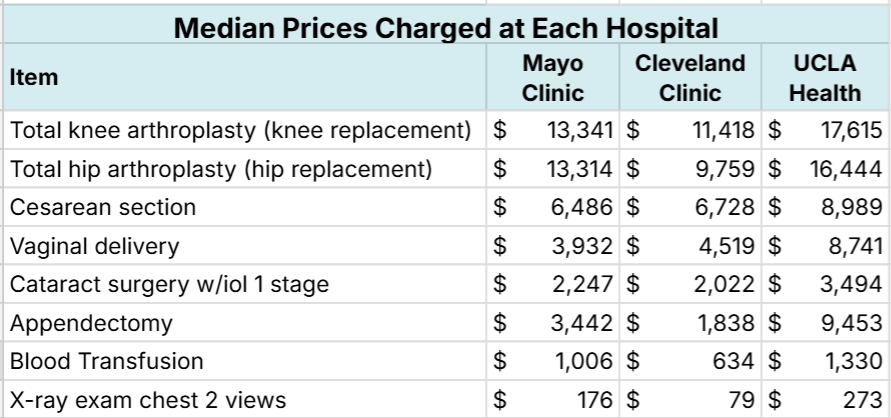Select the Cleveland Clinic column header
This screenshot has width=891, height=418.
tap(690, 78)
